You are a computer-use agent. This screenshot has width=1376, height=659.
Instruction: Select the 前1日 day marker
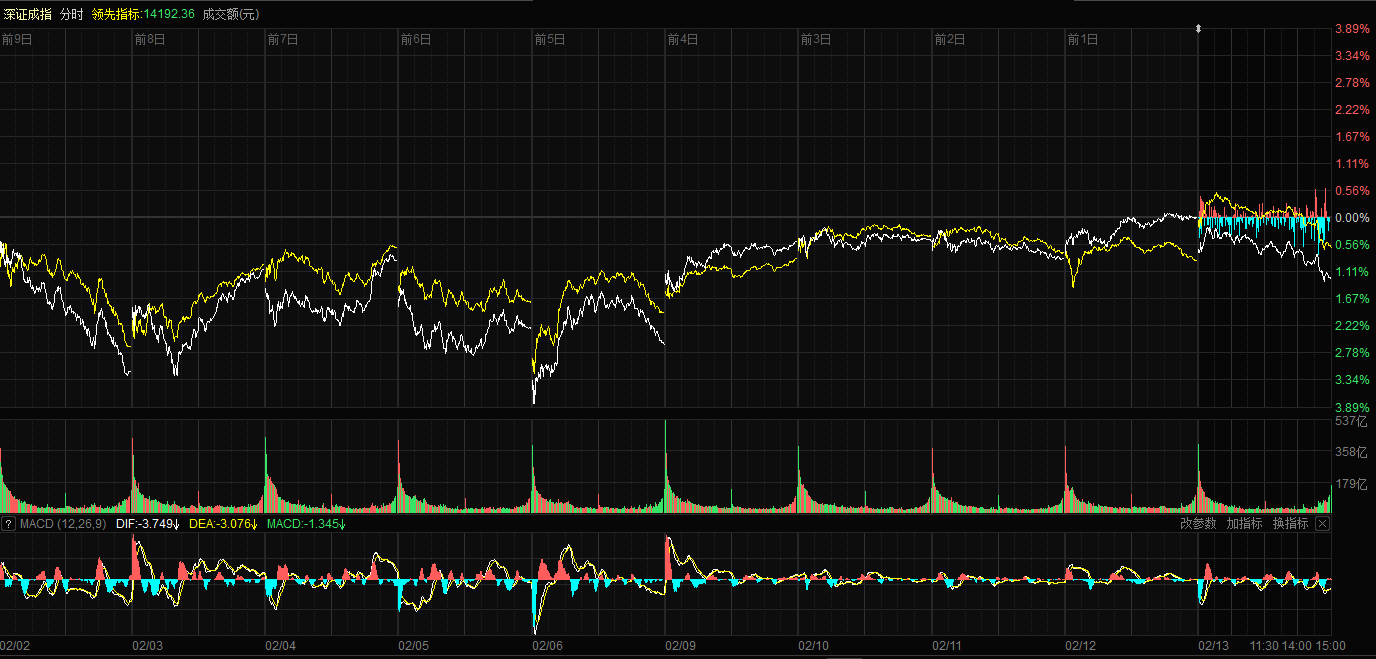1083,40
